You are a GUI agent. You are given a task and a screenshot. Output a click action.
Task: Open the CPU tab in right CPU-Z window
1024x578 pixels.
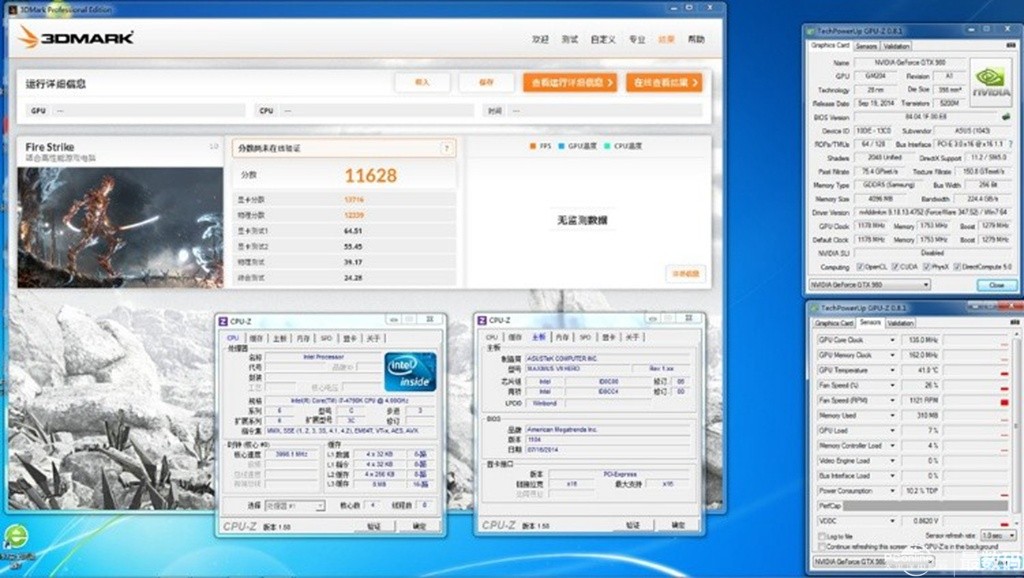(492, 337)
